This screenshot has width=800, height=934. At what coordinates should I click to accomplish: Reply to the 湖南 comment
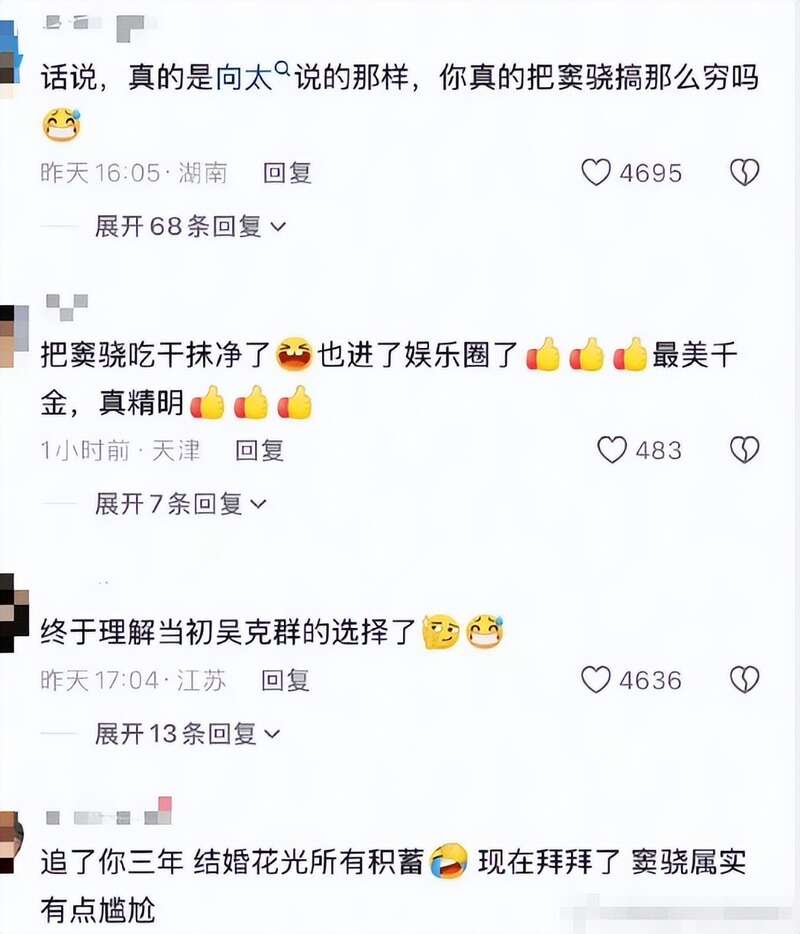287,173
